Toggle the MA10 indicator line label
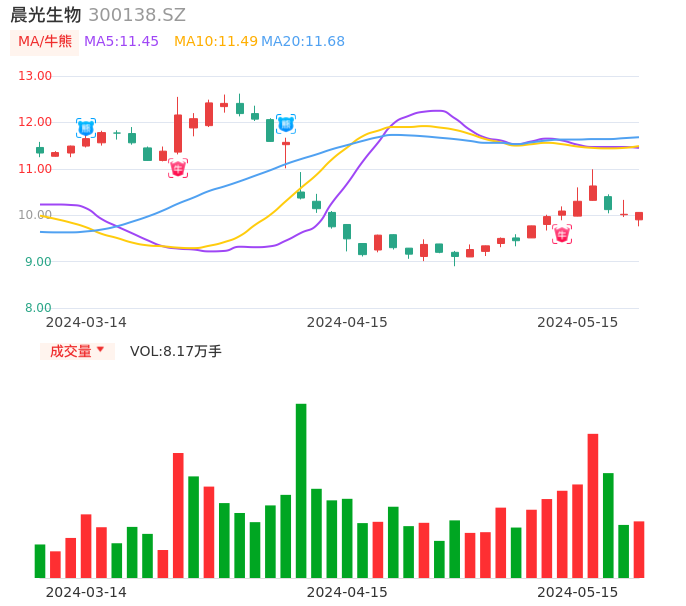The height and width of the screenshot is (606, 686). pyautogui.click(x=215, y=41)
